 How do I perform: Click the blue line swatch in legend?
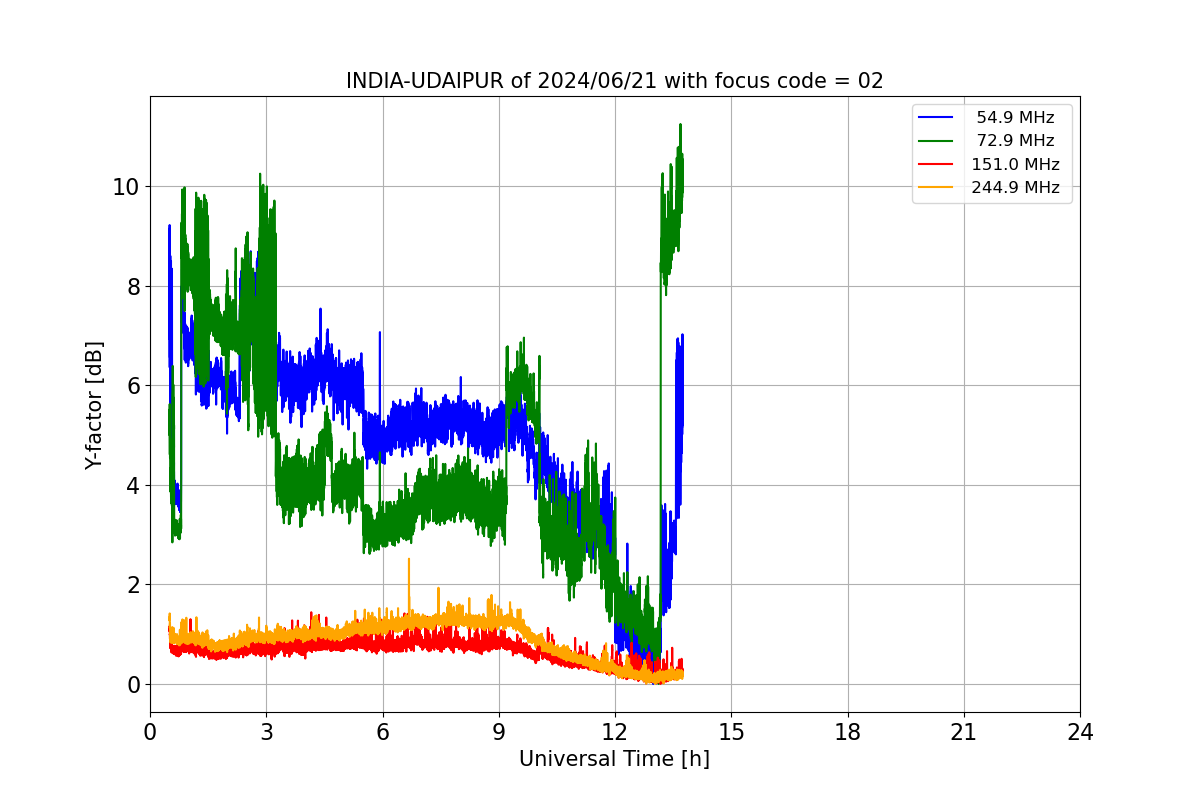click(x=936, y=118)
